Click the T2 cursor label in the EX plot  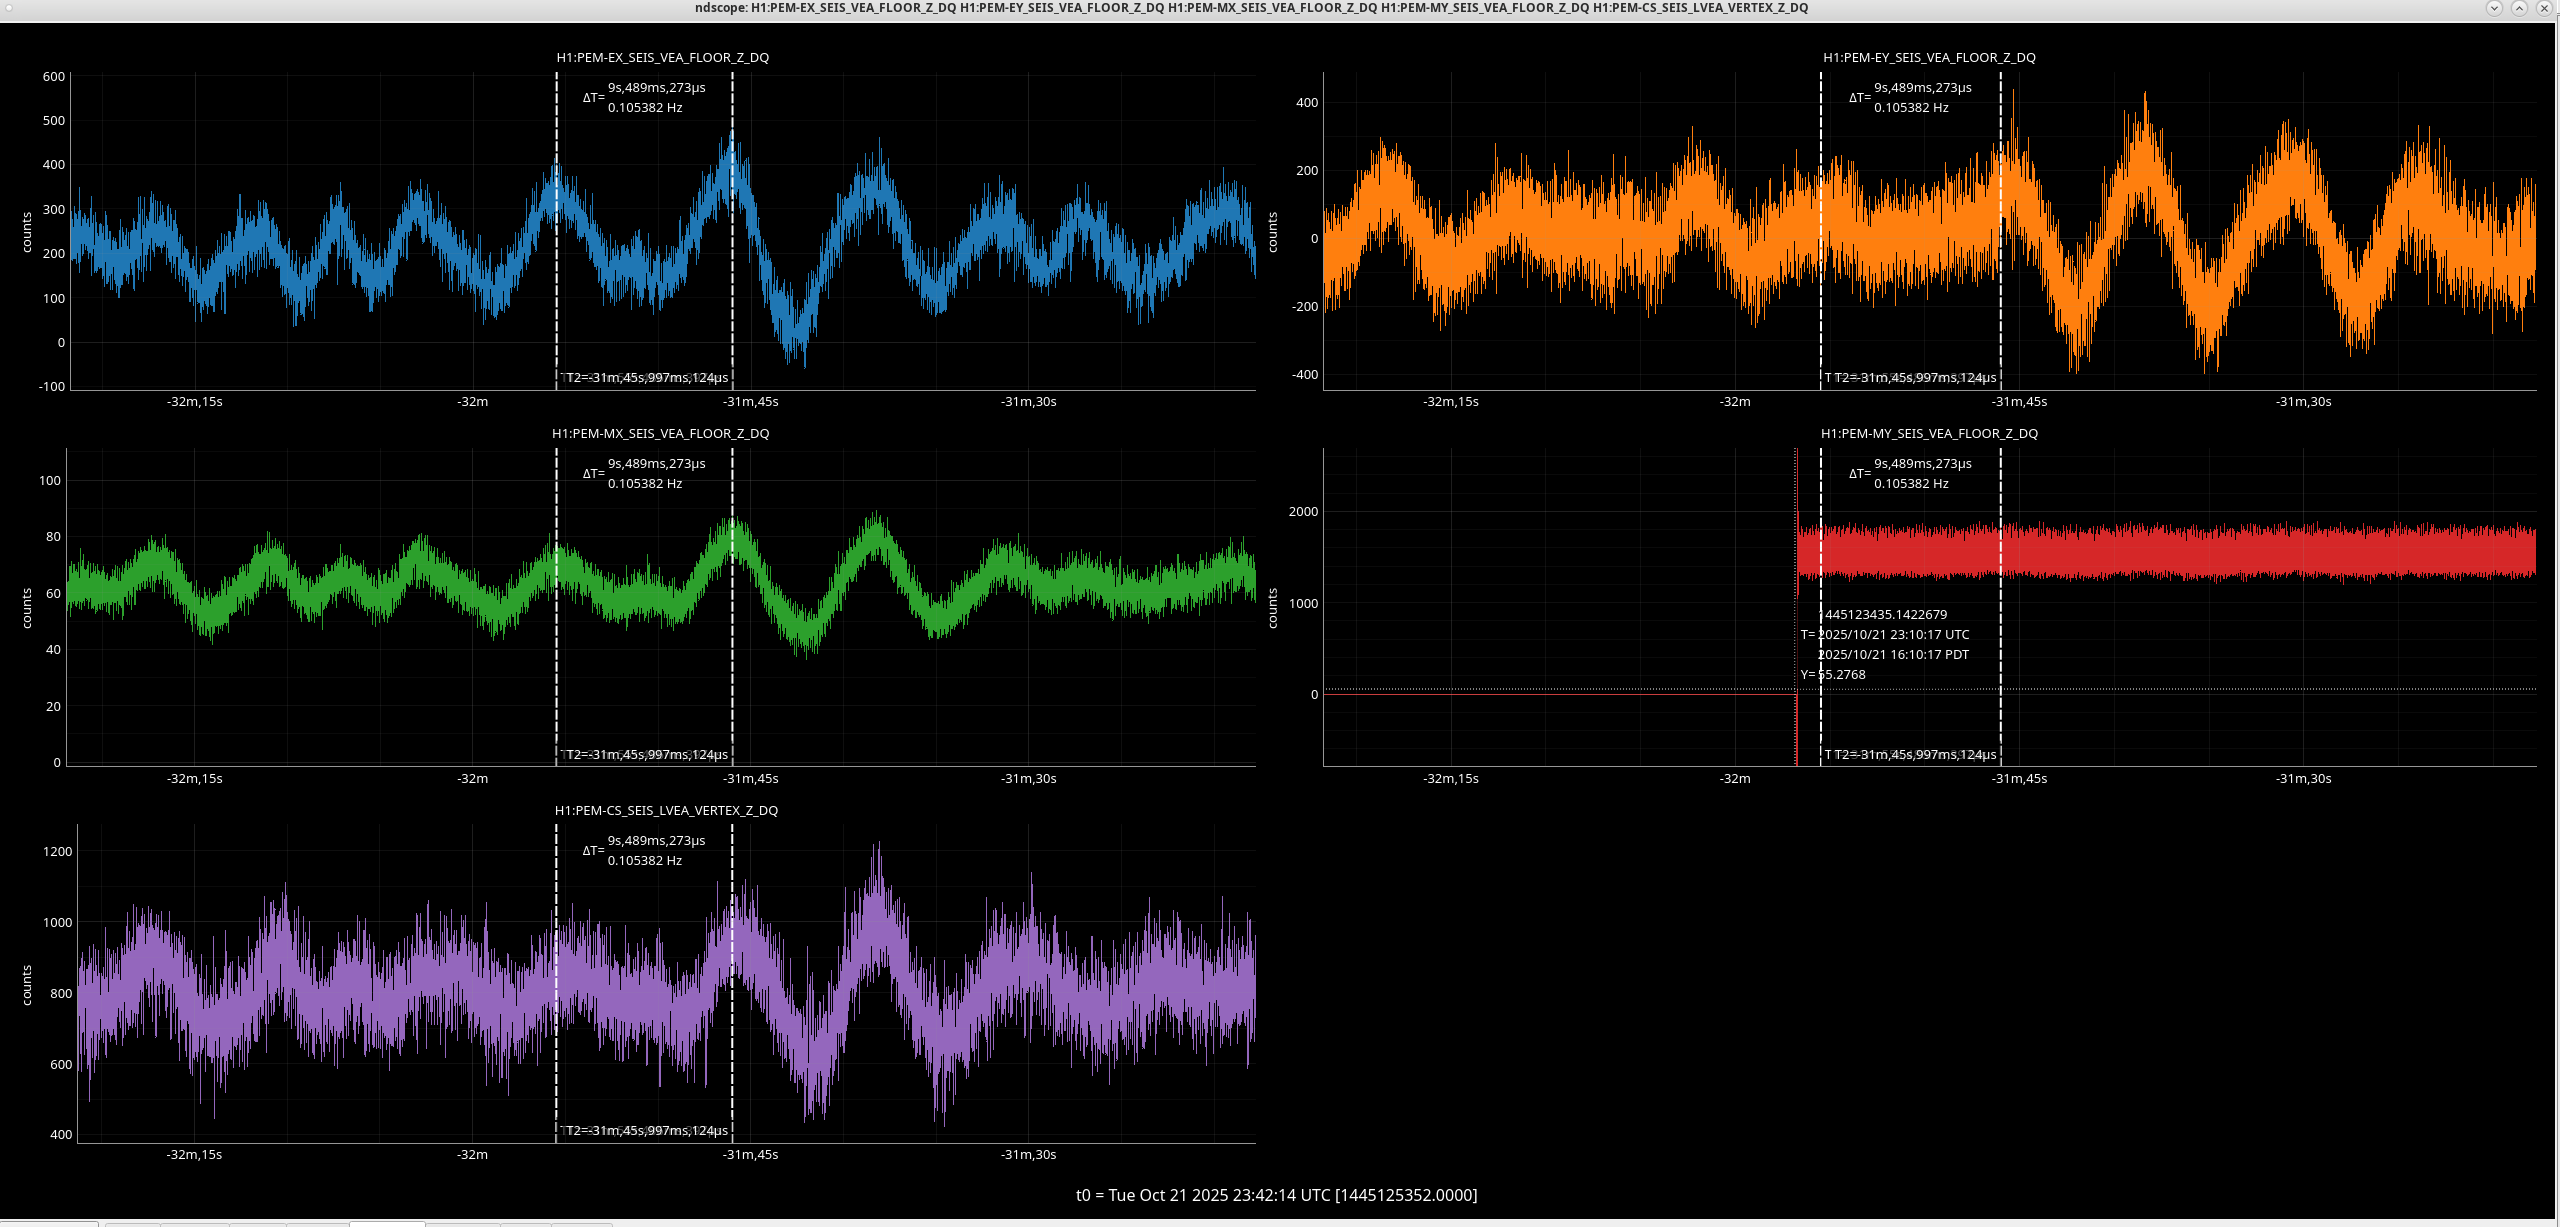tap(646, 378)
